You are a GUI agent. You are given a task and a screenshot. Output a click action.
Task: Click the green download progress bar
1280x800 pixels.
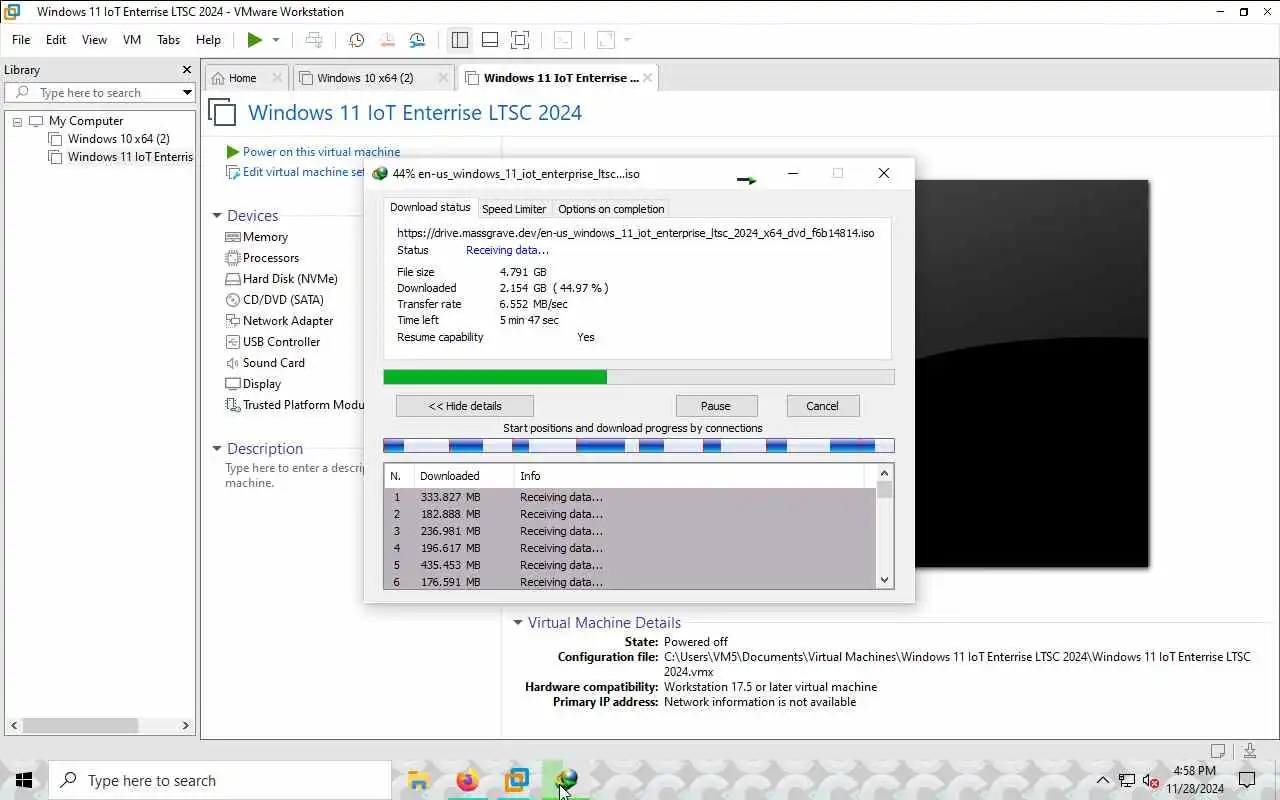(639, 377)
